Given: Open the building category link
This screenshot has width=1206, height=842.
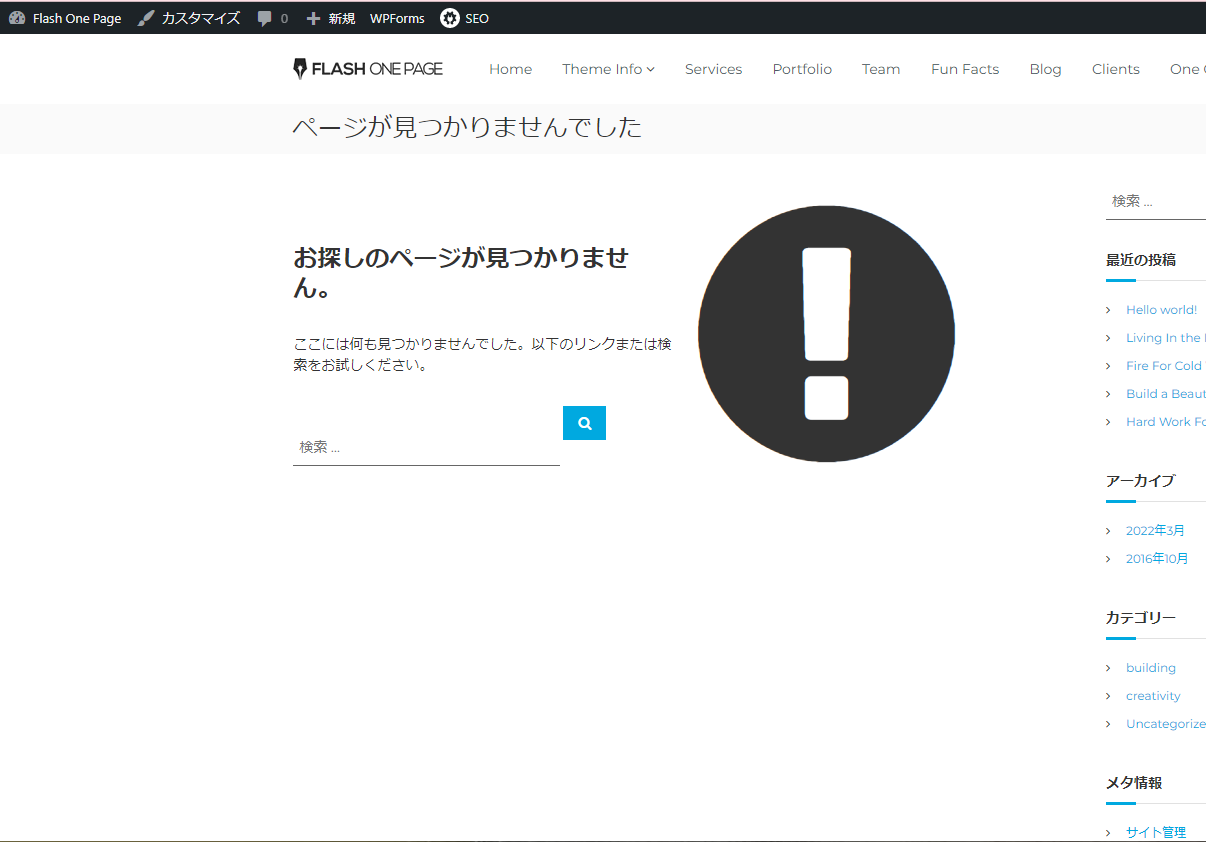Looking at the screenshot, I should coord(1150,667).
